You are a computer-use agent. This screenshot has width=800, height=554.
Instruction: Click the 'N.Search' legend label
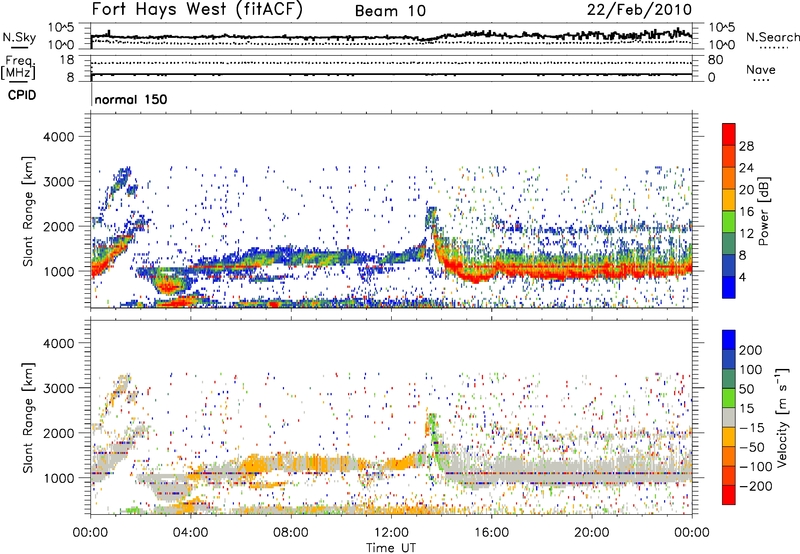[x=772, y=37]
